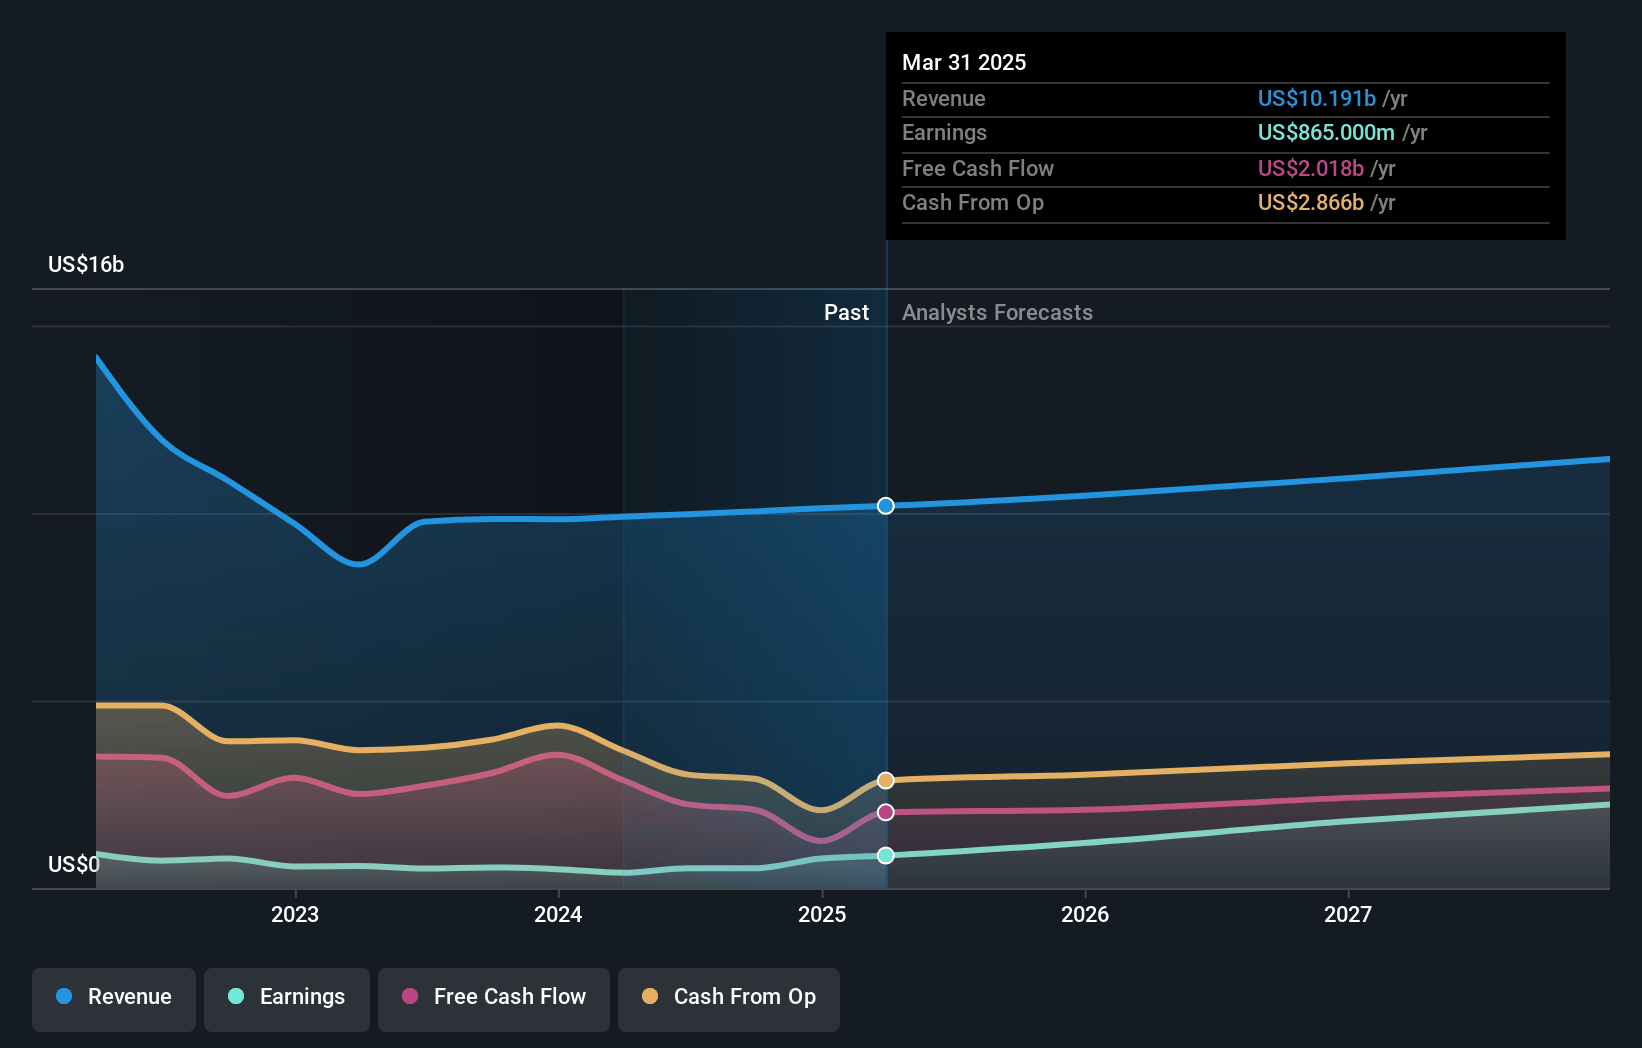Click the US$865.000m earnings value
This screenshot has height=1048, width=1642.
coord(1326,132)
